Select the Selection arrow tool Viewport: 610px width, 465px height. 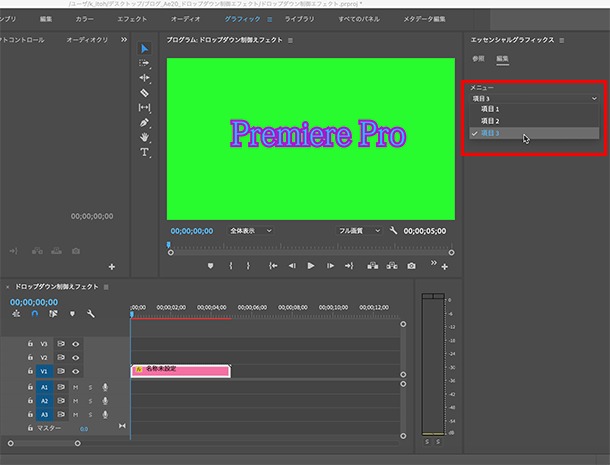point(144,48)
